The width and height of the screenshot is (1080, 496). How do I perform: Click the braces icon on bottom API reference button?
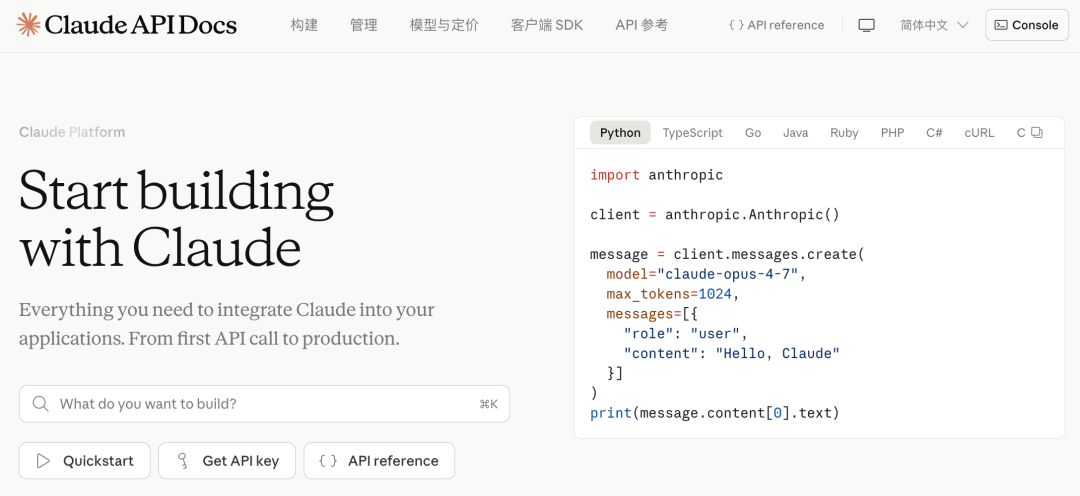tap(328, 461)
